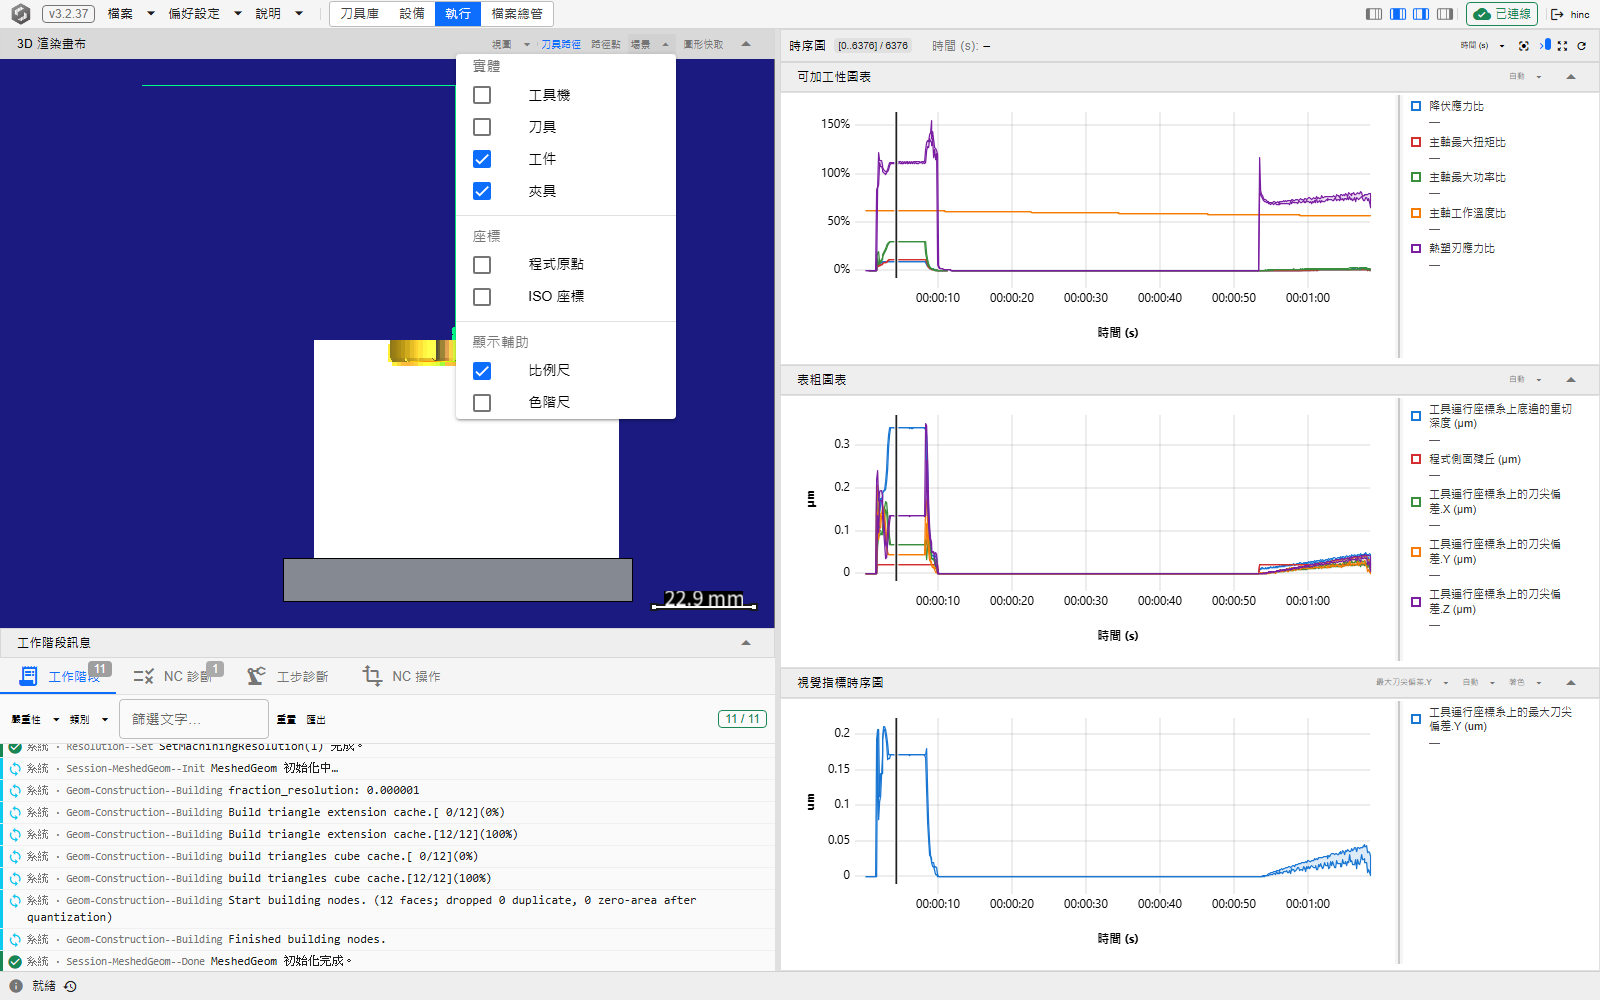Click the refresh icon in 時序圖 header
Viewport: 1600px width, 1000px height.
pos(1582,46)
